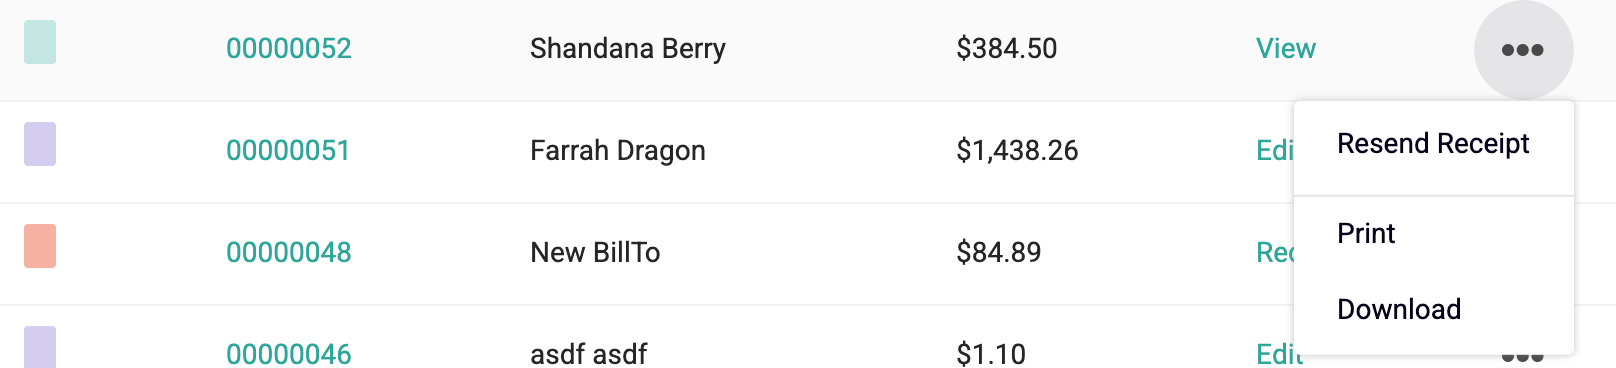Click Edit link for Farrah Dragon invoice

tap(1275, 151)
